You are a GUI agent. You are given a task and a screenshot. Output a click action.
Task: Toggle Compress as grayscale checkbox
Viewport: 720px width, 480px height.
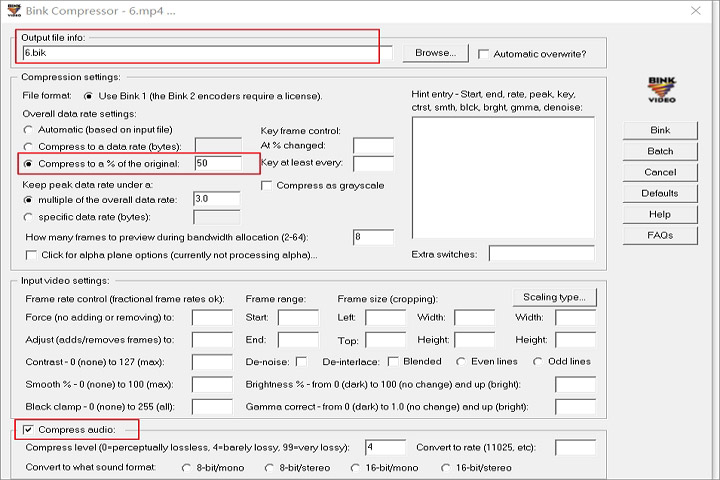coord(266,186)
